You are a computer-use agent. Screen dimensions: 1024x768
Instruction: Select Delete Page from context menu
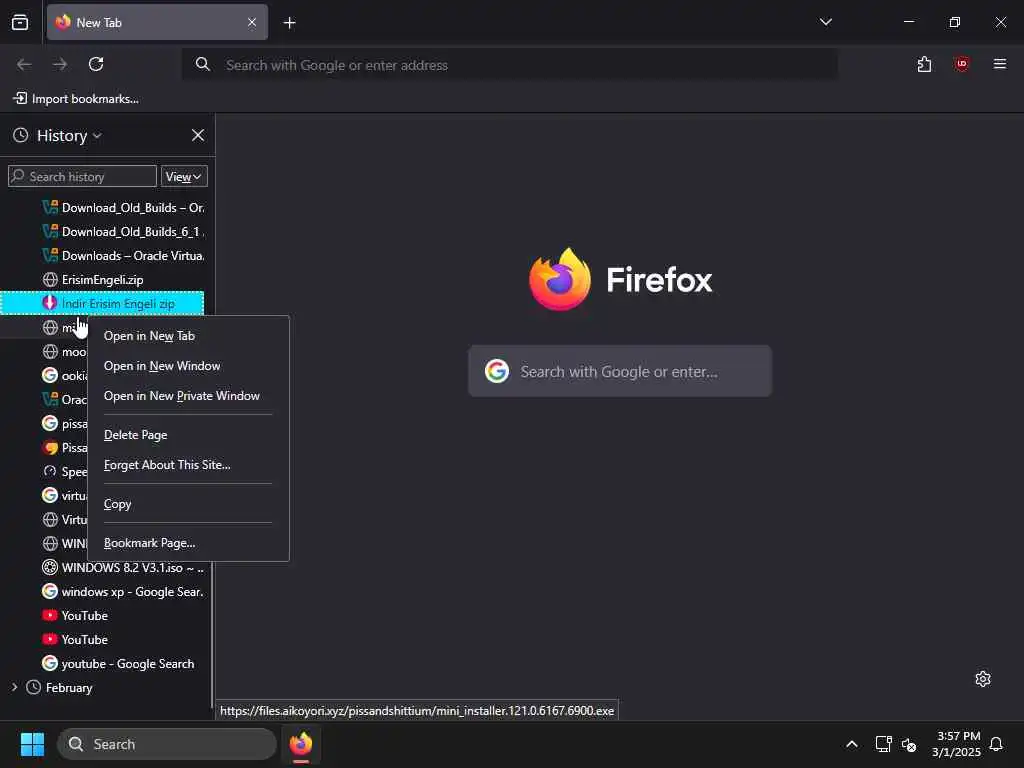pos(188,435)
